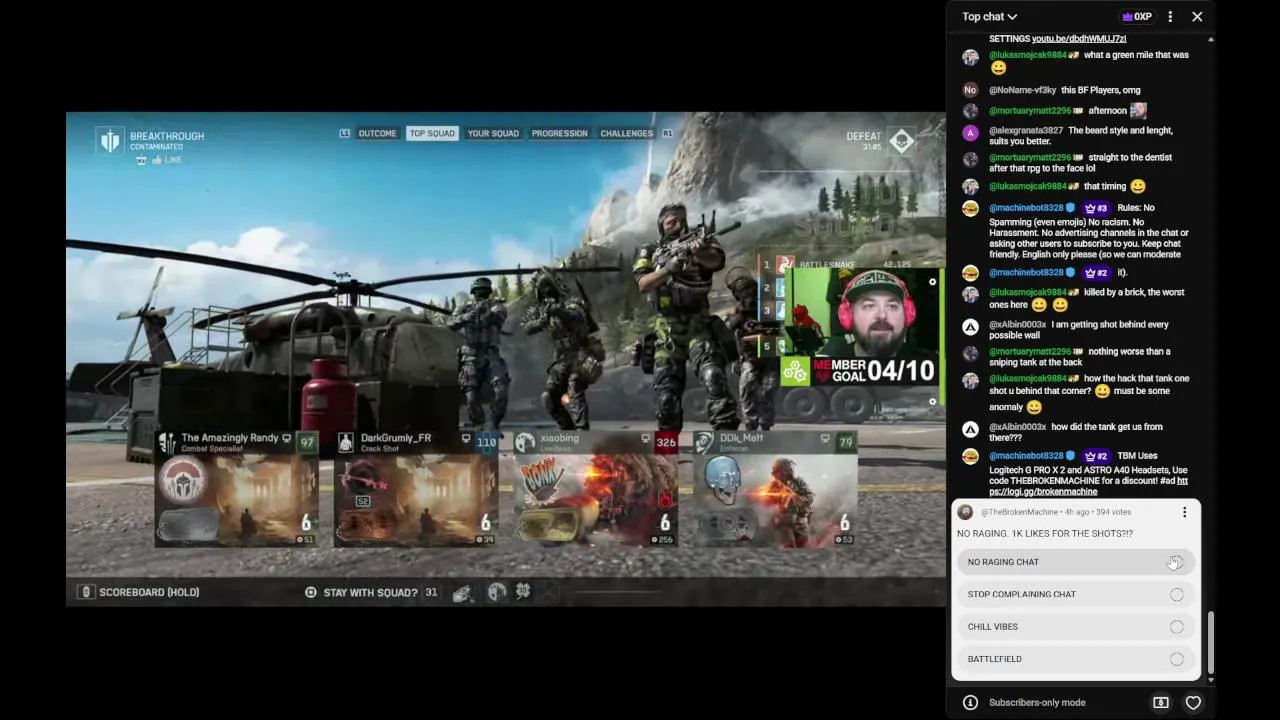Open the logi.gg/brokenmachine link
The image size is (1280, 720).
coord(1088,486)
